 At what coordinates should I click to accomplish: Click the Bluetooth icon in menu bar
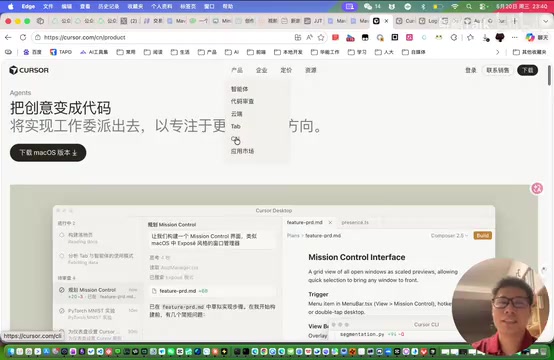point(423,6)
